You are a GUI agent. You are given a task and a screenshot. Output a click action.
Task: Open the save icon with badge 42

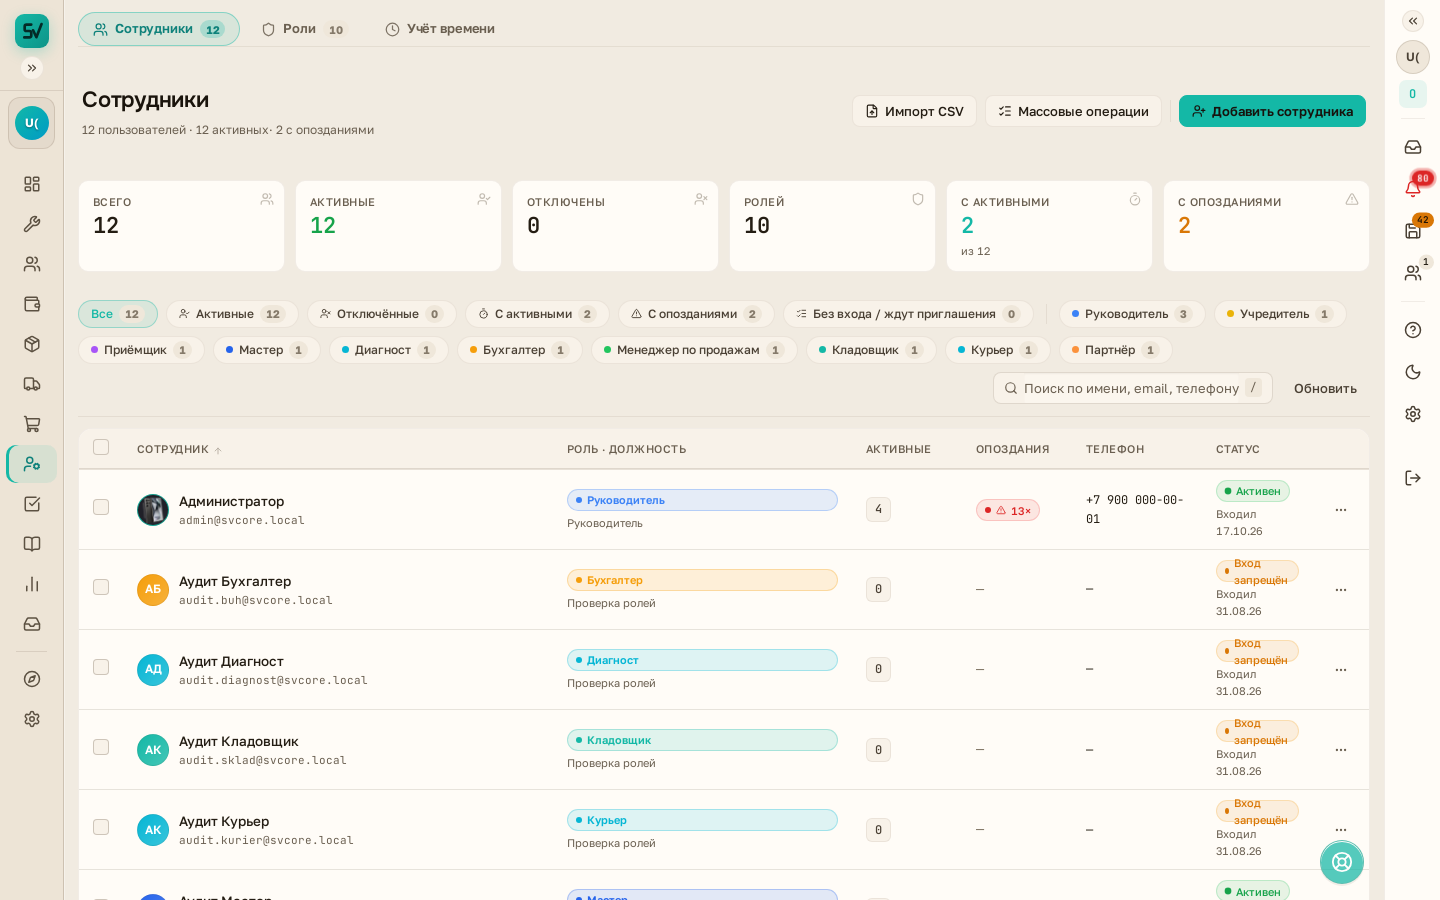[1413, 231]
